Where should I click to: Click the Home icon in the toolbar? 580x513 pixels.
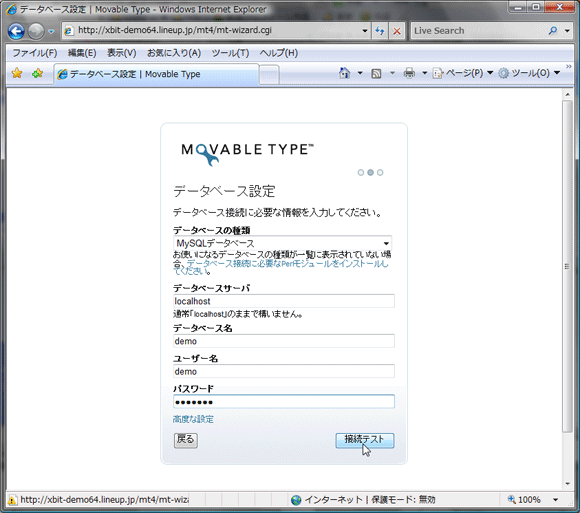click(x=344, y=73)
